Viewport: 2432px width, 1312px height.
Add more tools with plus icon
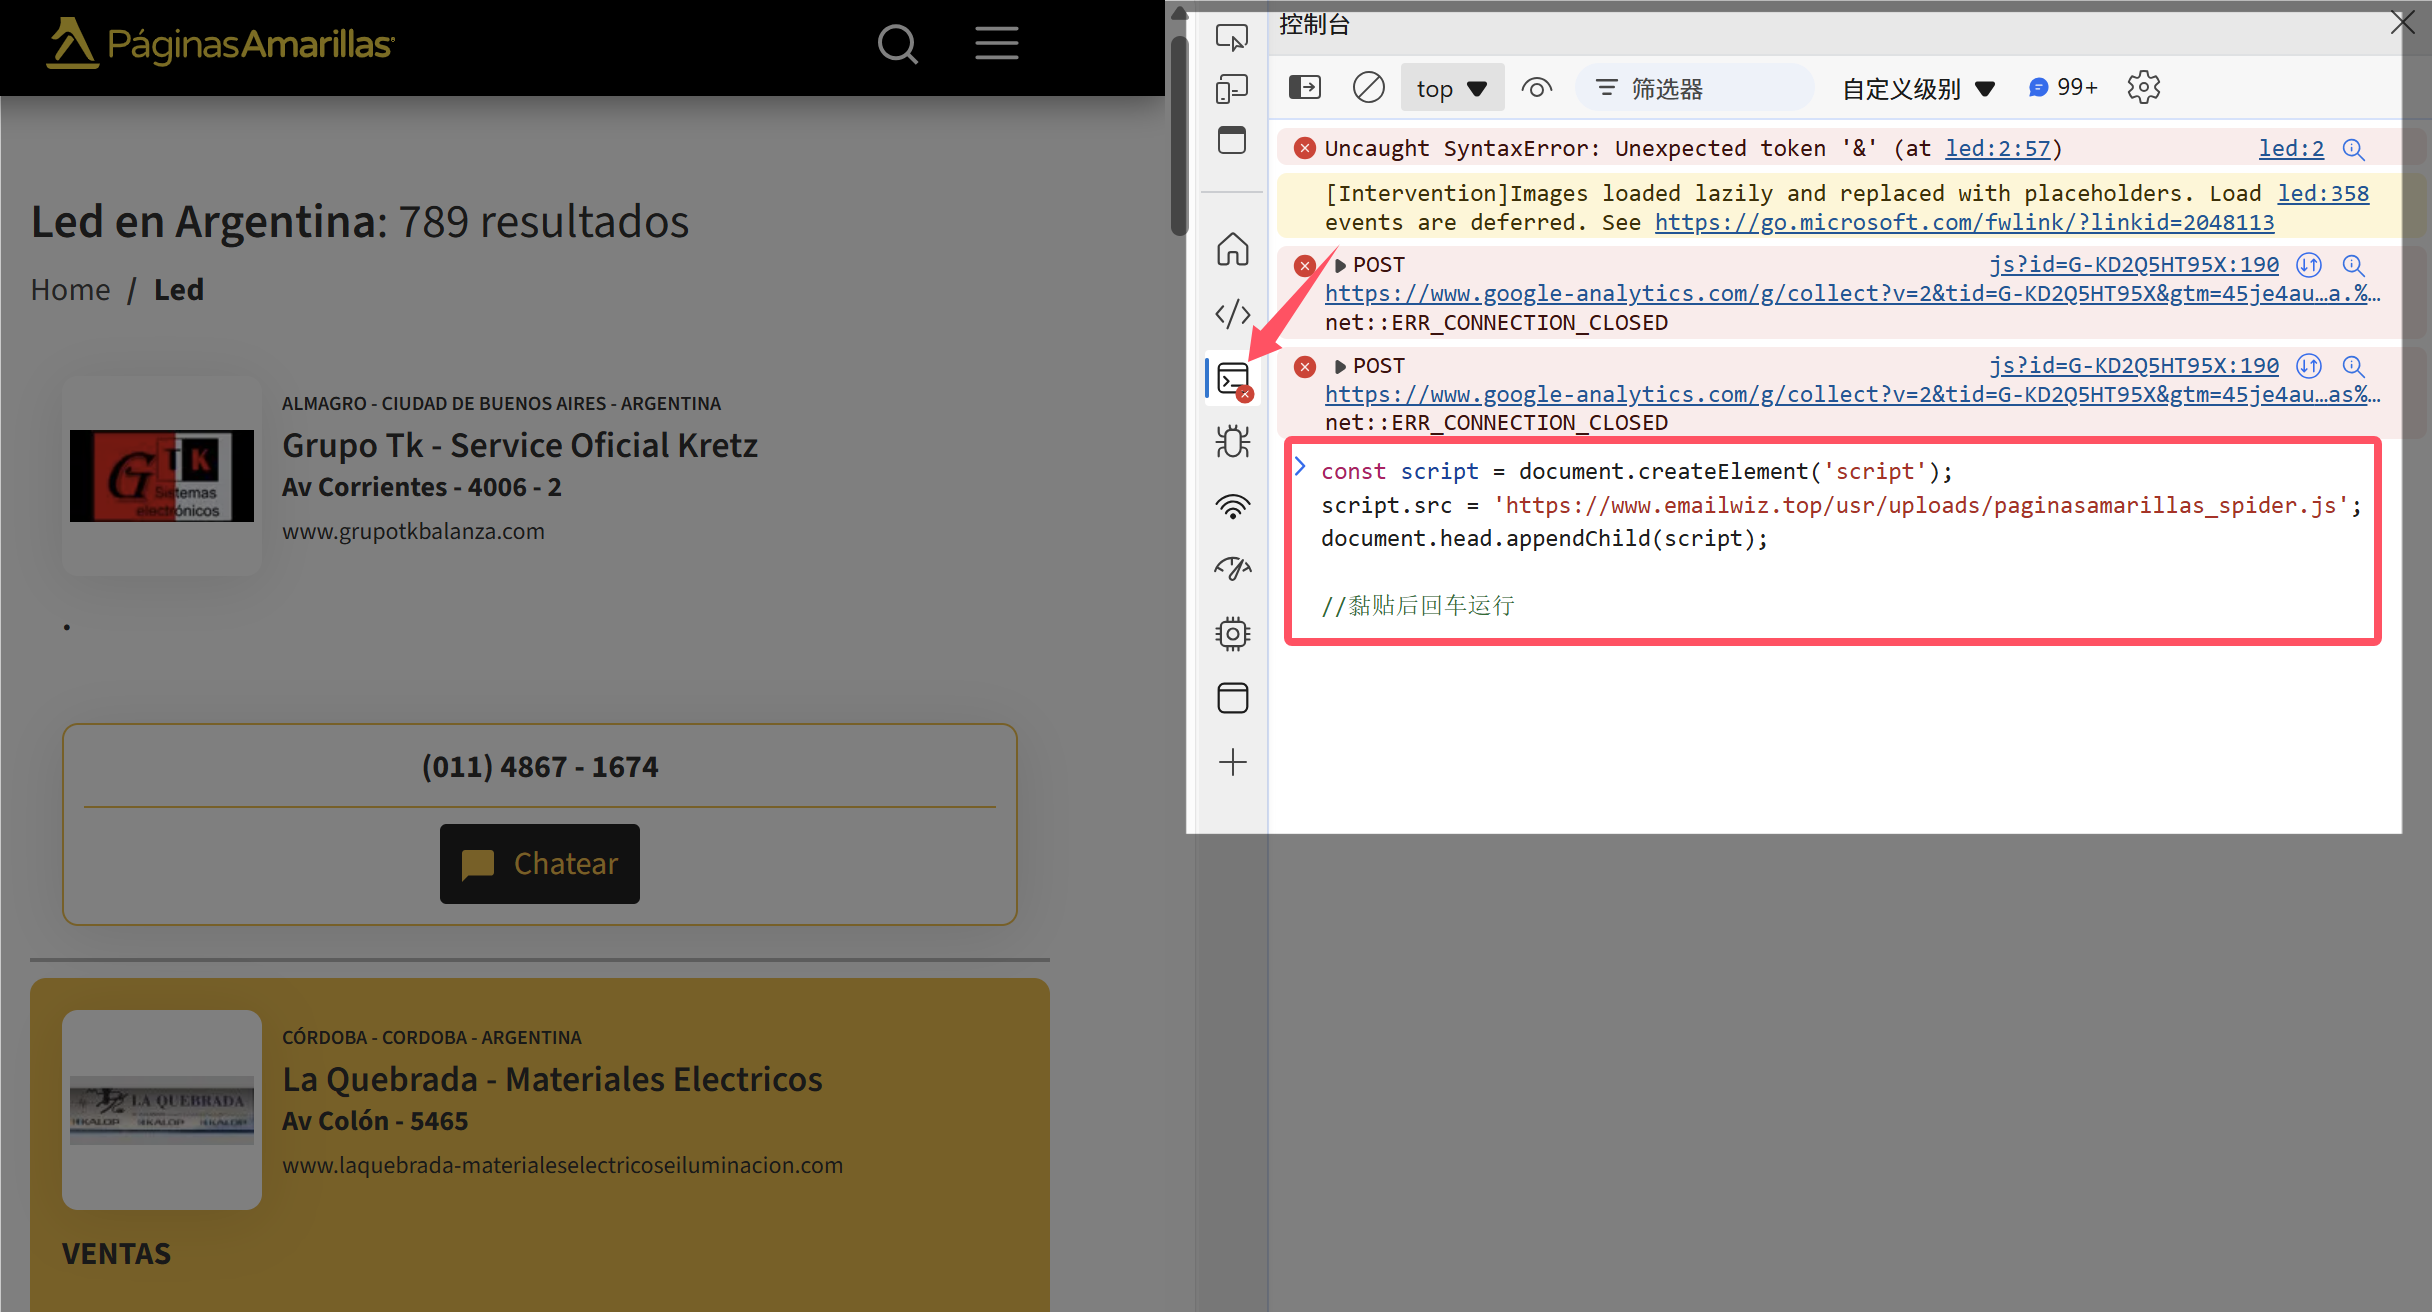[1233, 762]
